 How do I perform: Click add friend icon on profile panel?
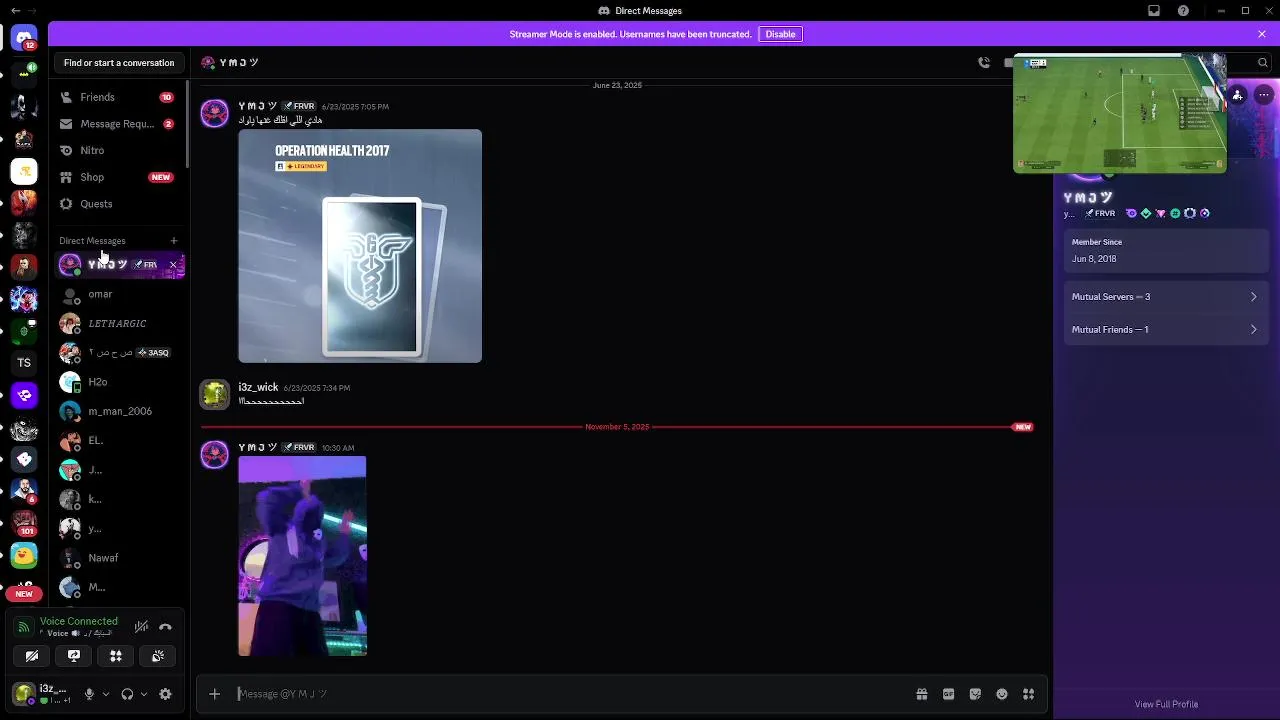pos(1238,95)
